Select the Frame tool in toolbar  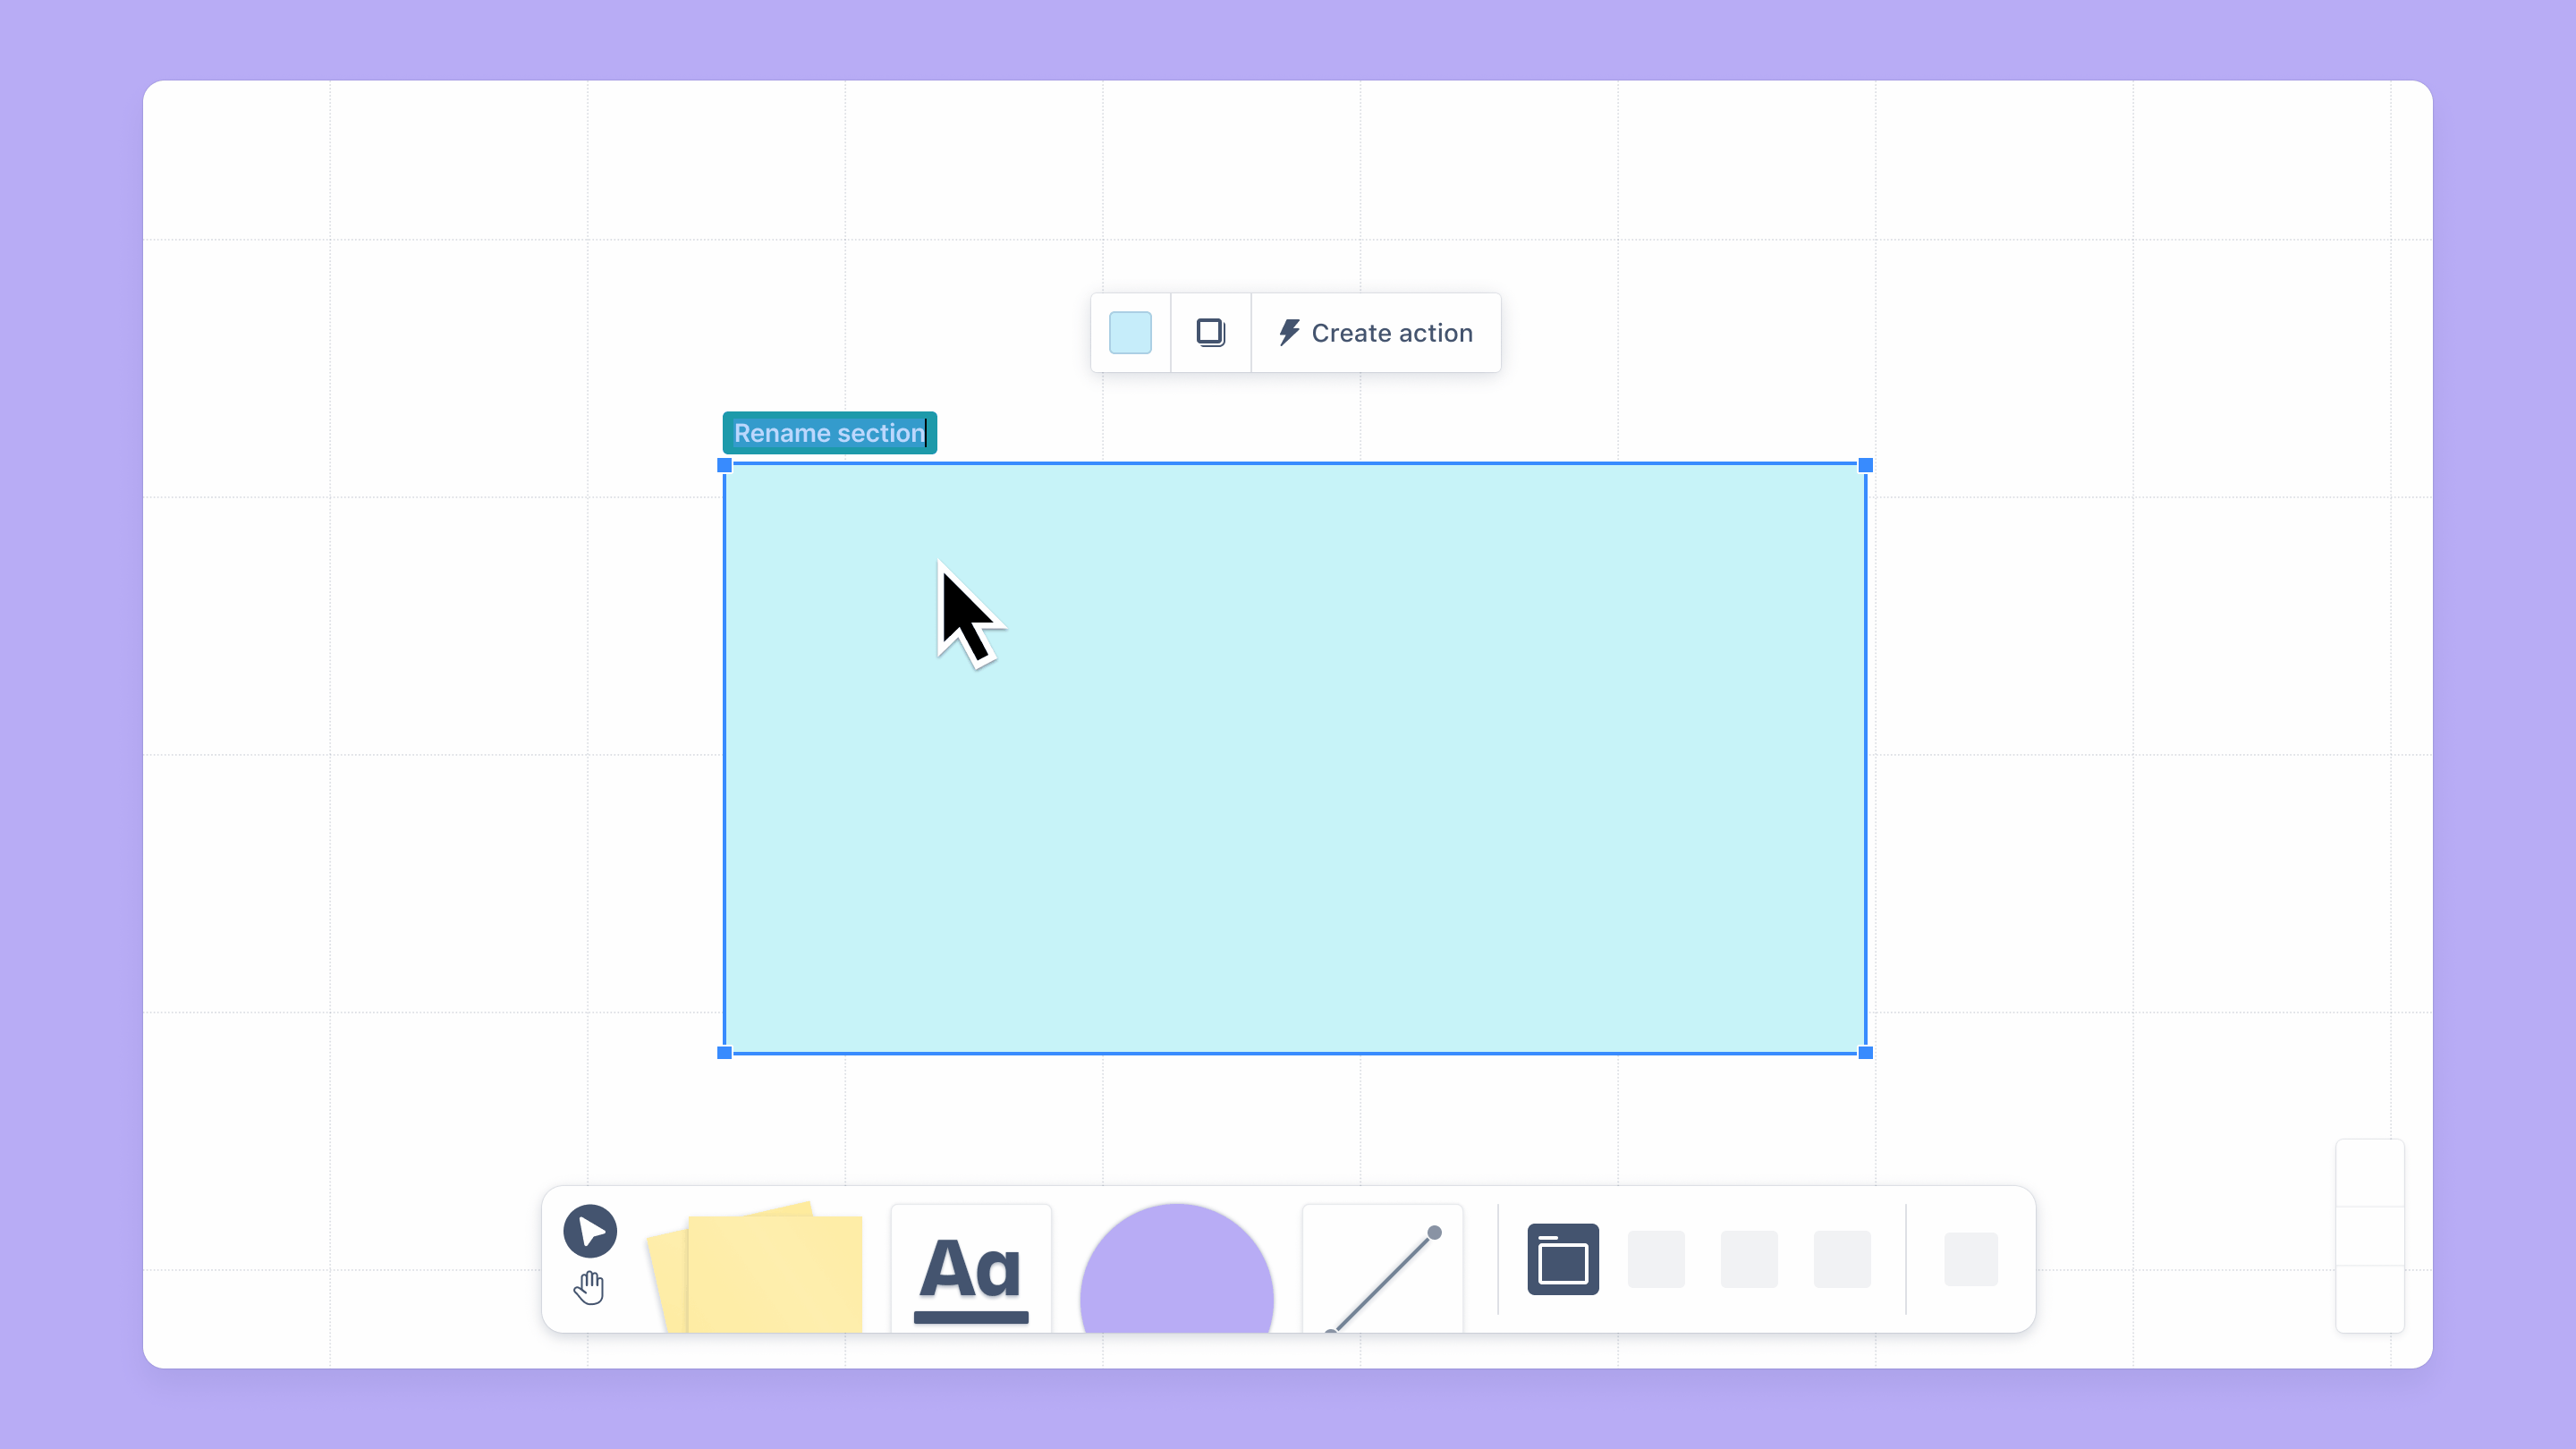[x=1563, y=1259]
